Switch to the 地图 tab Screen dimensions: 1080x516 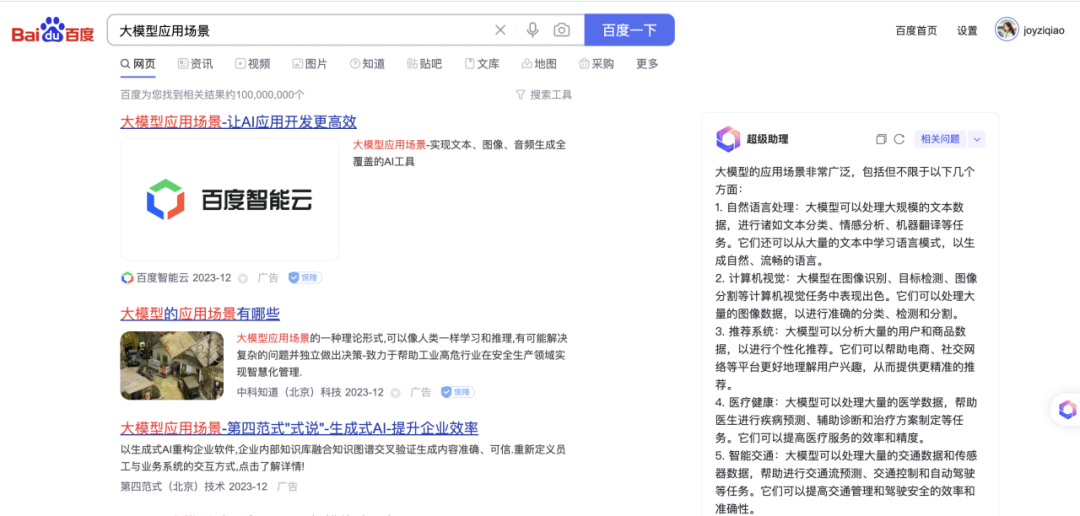pos(539,64)
